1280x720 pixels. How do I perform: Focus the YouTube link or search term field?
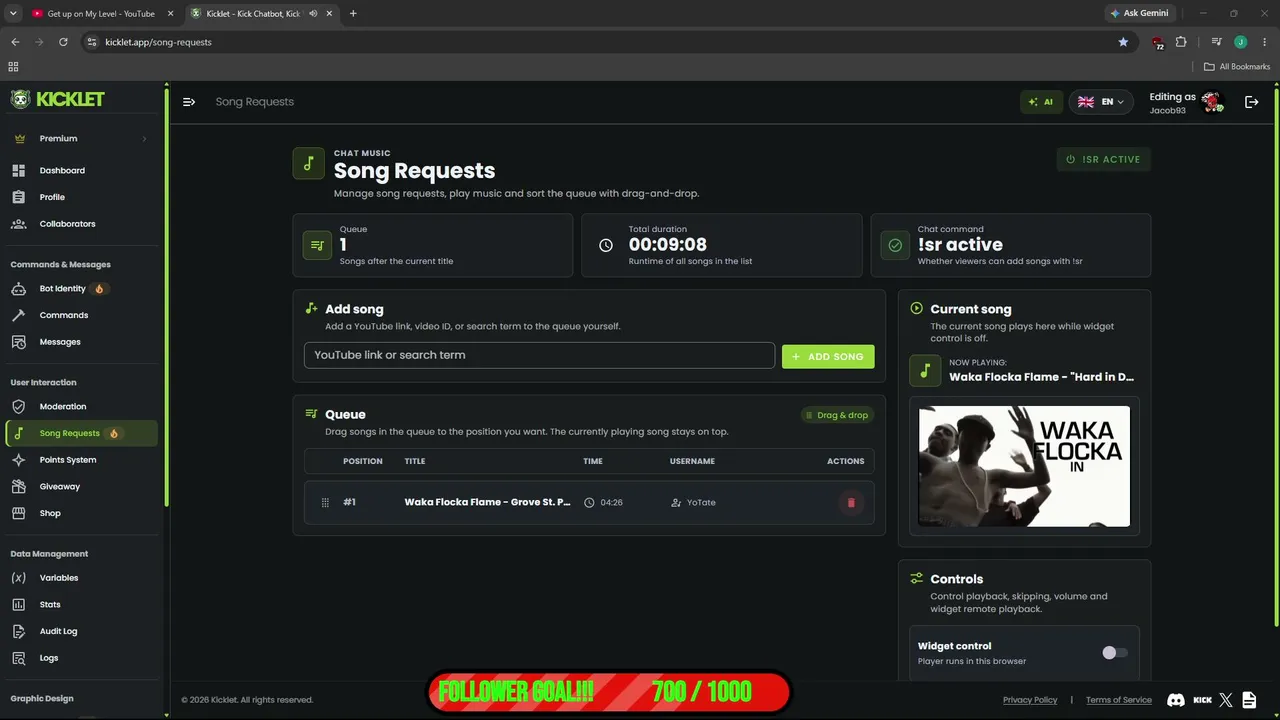(x=539, y=355)
